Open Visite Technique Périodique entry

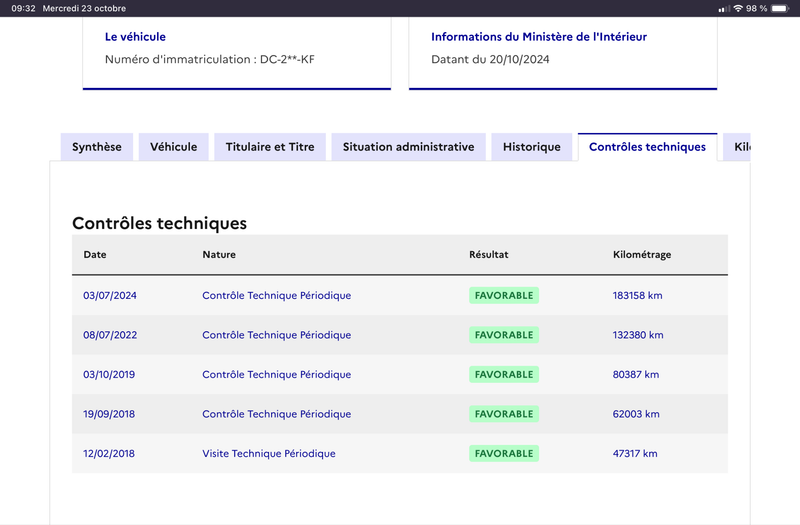click(269, 454)
